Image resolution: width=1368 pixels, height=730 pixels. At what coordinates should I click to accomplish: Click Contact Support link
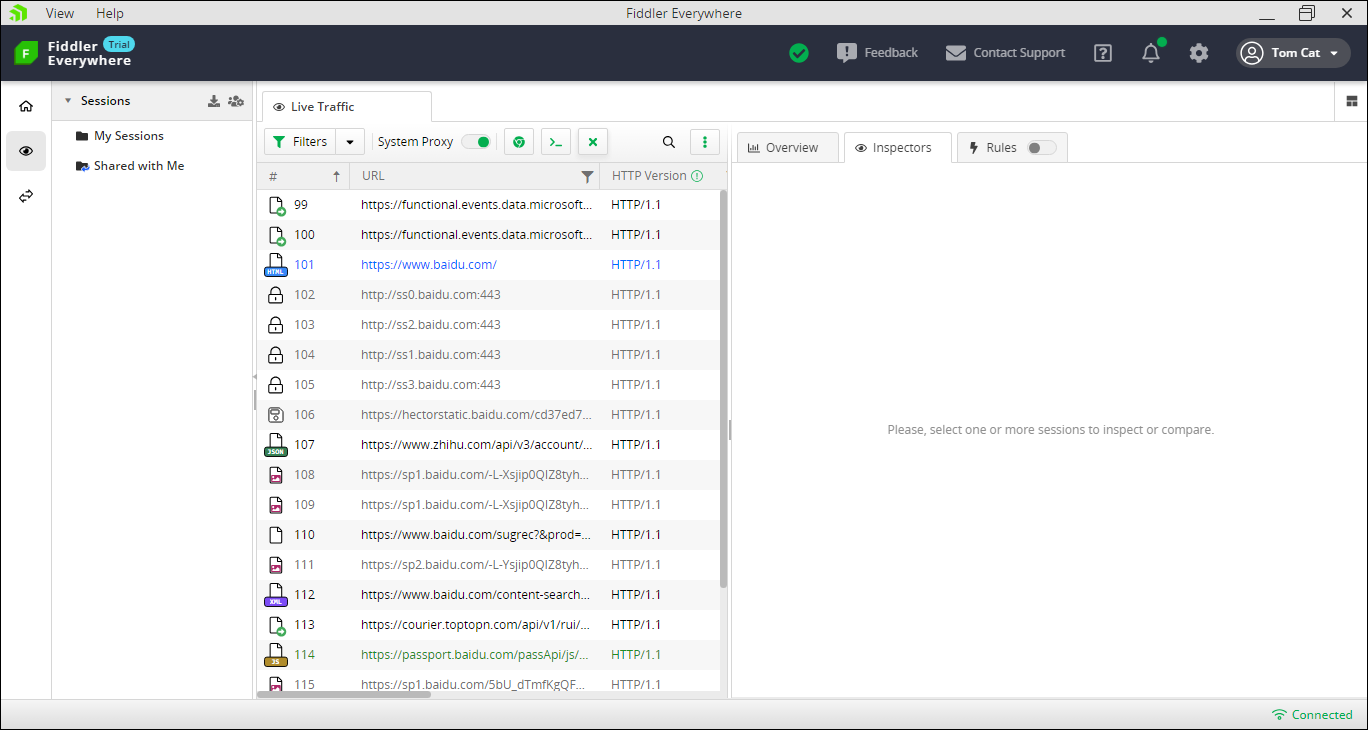tap(1005, 53)
